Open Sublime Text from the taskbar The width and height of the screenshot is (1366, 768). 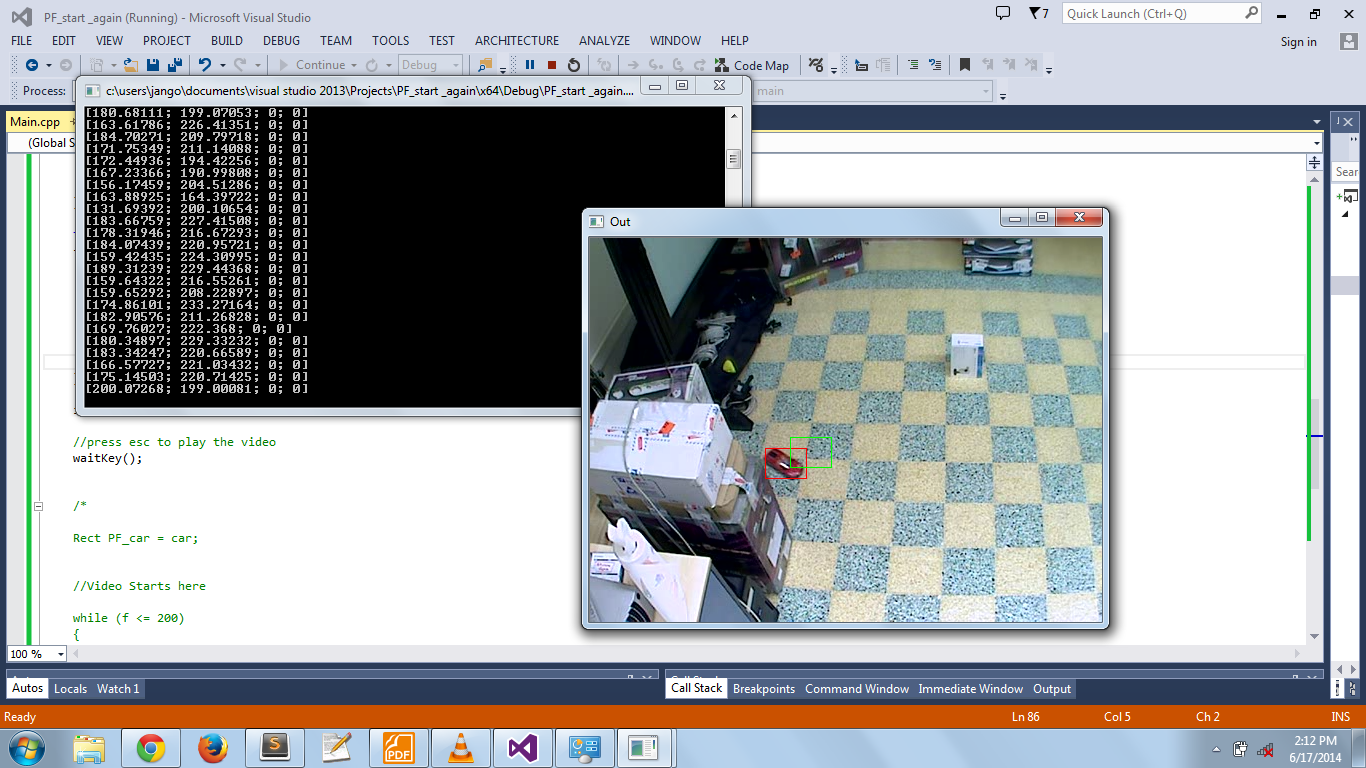[x=275, y=747]
